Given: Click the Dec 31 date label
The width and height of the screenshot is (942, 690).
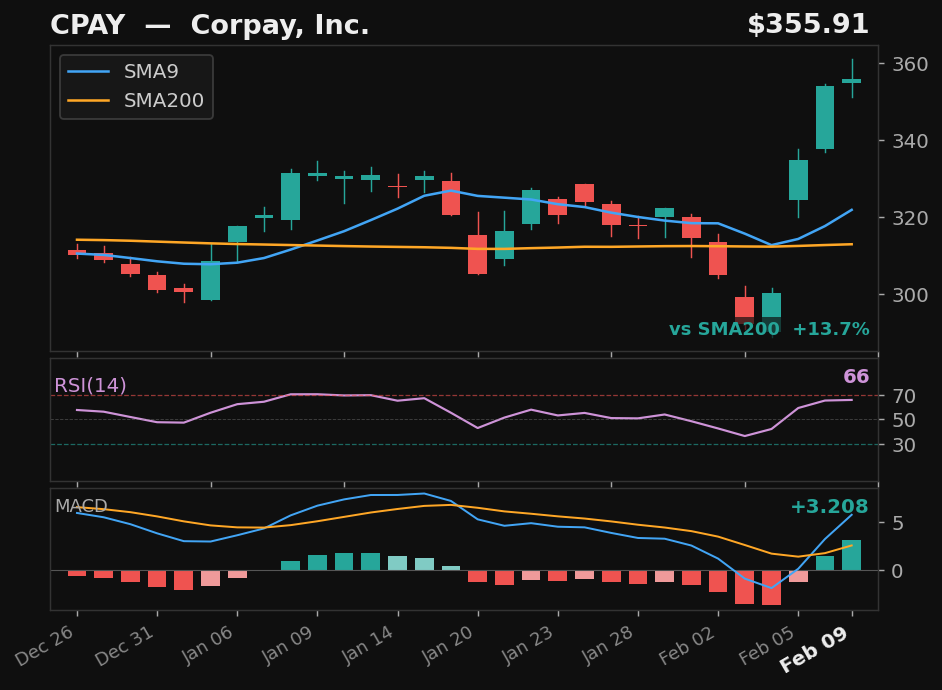Looking at the screenshot, I should coord(125,645).
